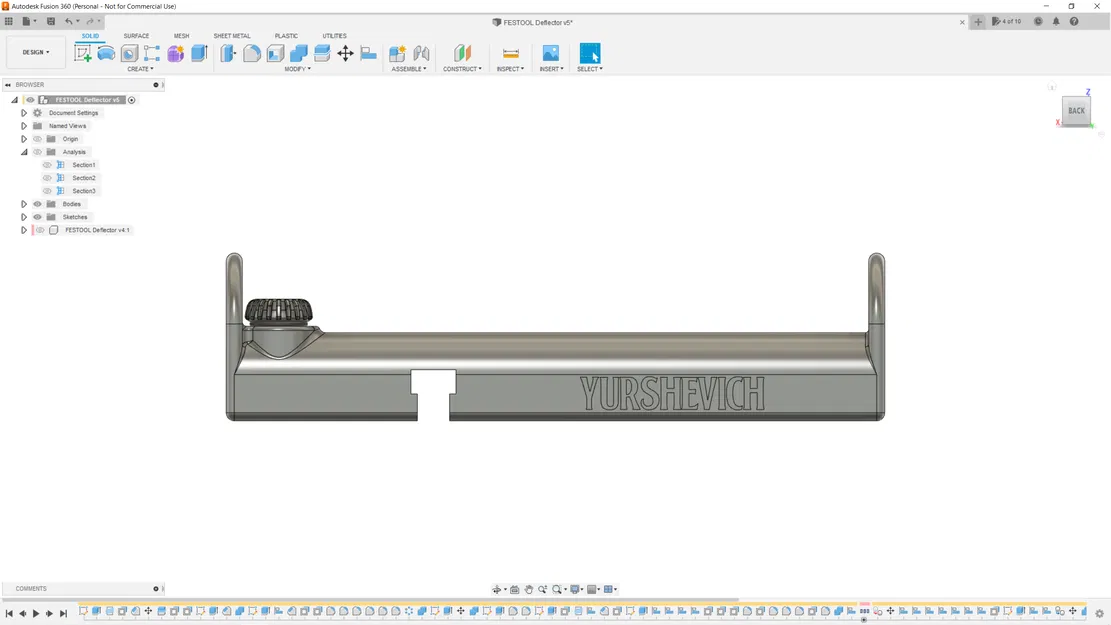Open the SHEET METAL tab
This screenshot has height=625, width=1111.
click(232, 35)
